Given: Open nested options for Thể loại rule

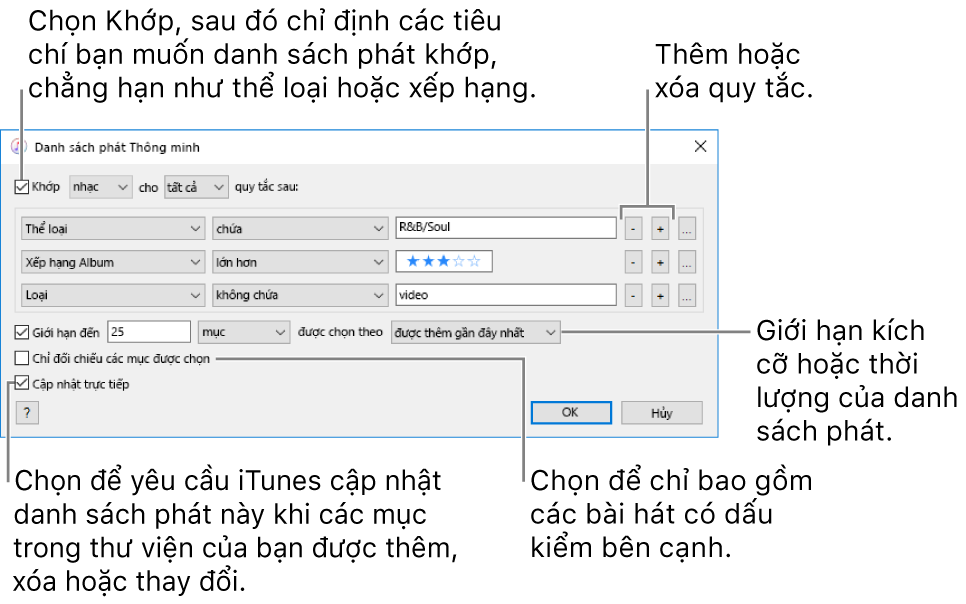Looking at the screenshot, I should 687,229.
